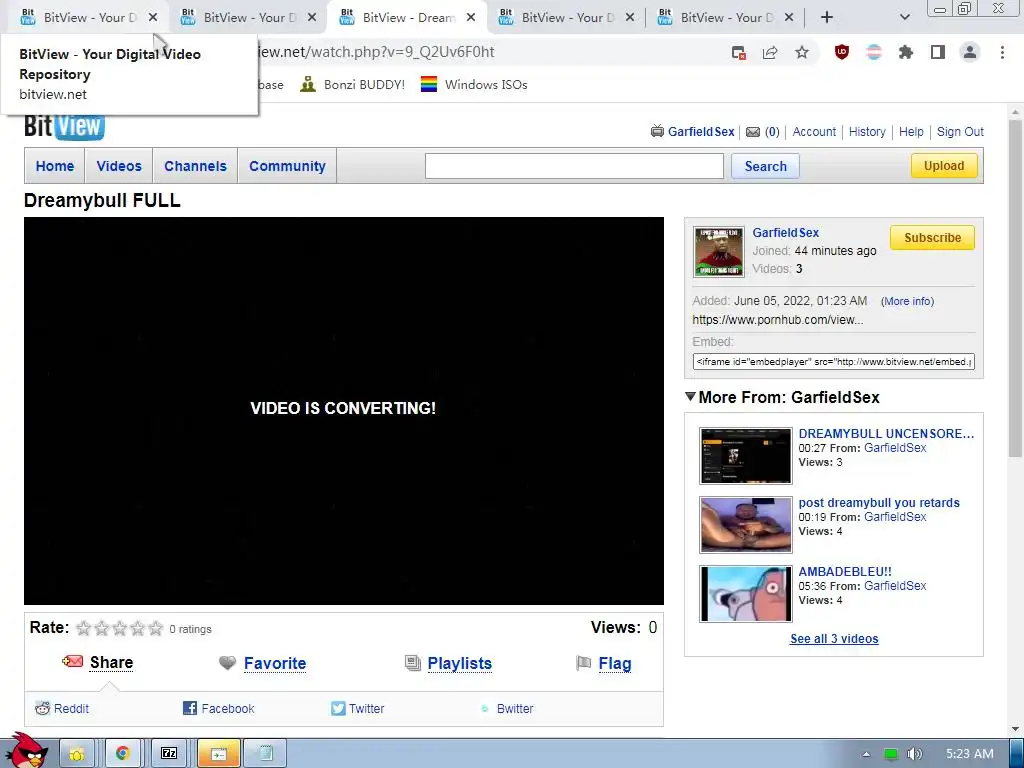
Task: Open the Extensions puzzle piece menu
Action: pyautogui.click(x=906, y=52)
